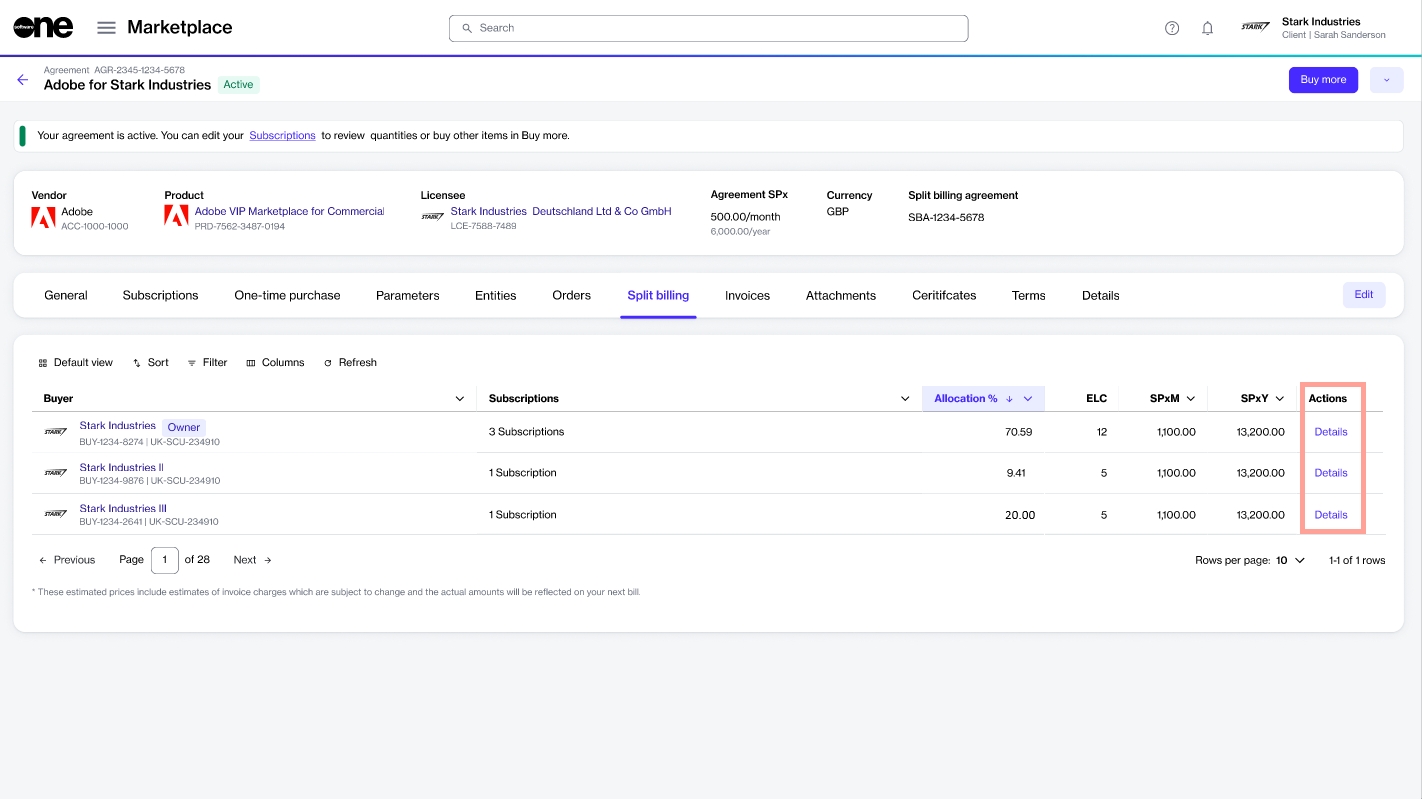Expand dropdown next to Buy more
1422x799 pixels.
click(1386, 80)
